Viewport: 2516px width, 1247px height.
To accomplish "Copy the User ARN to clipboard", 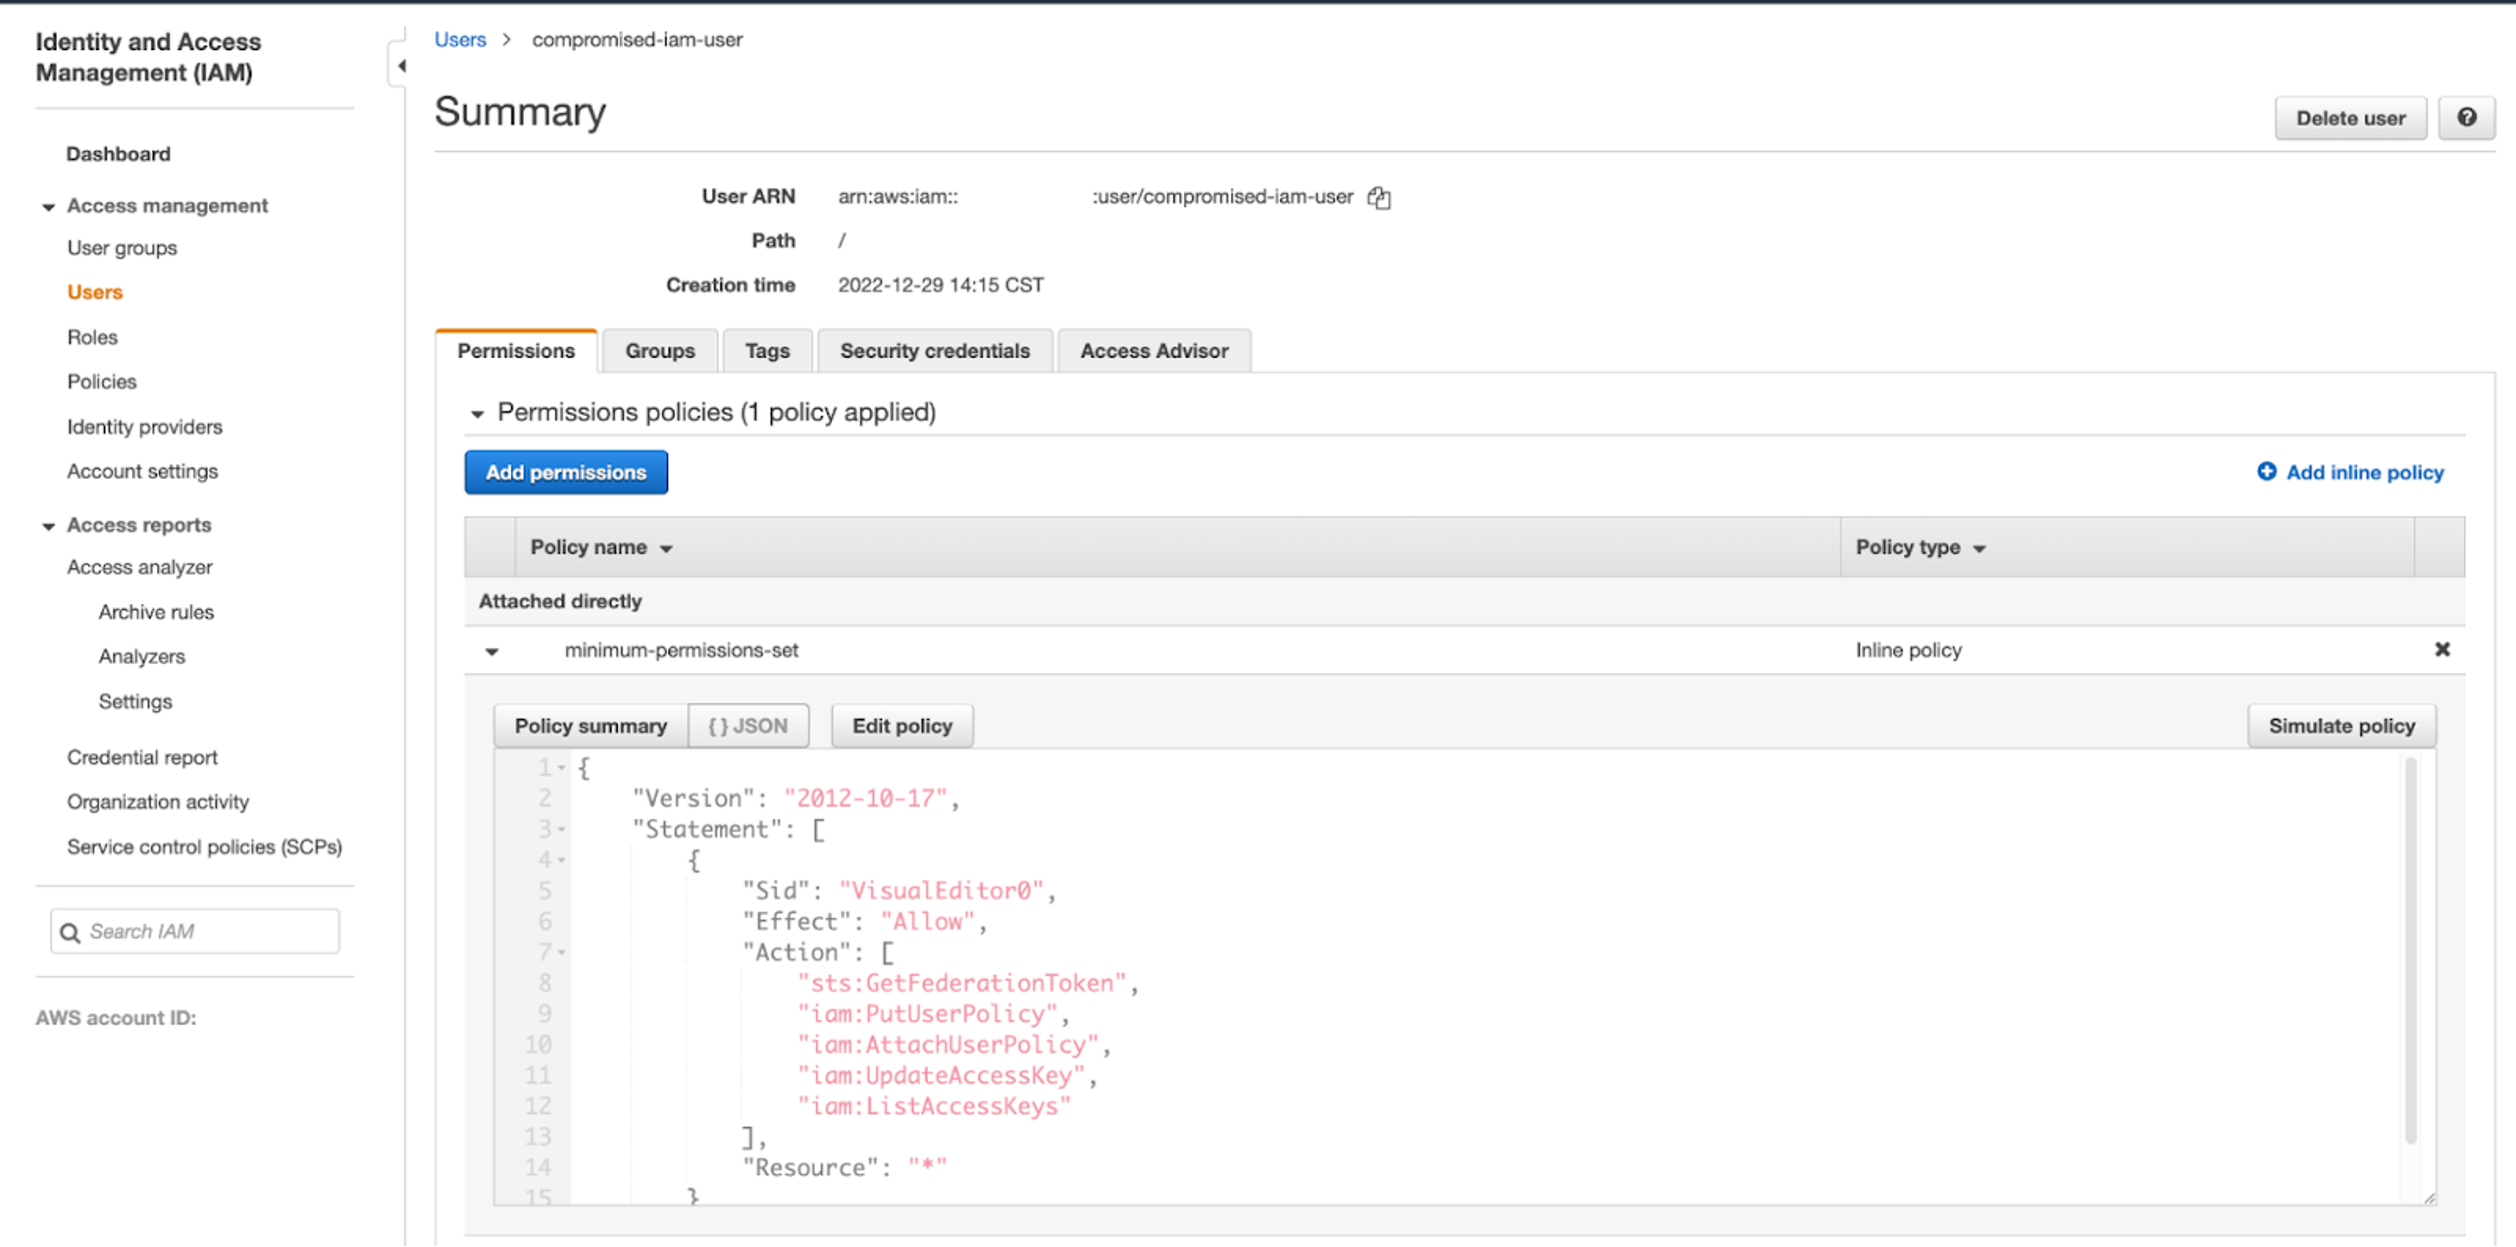I will (1379, 197).
